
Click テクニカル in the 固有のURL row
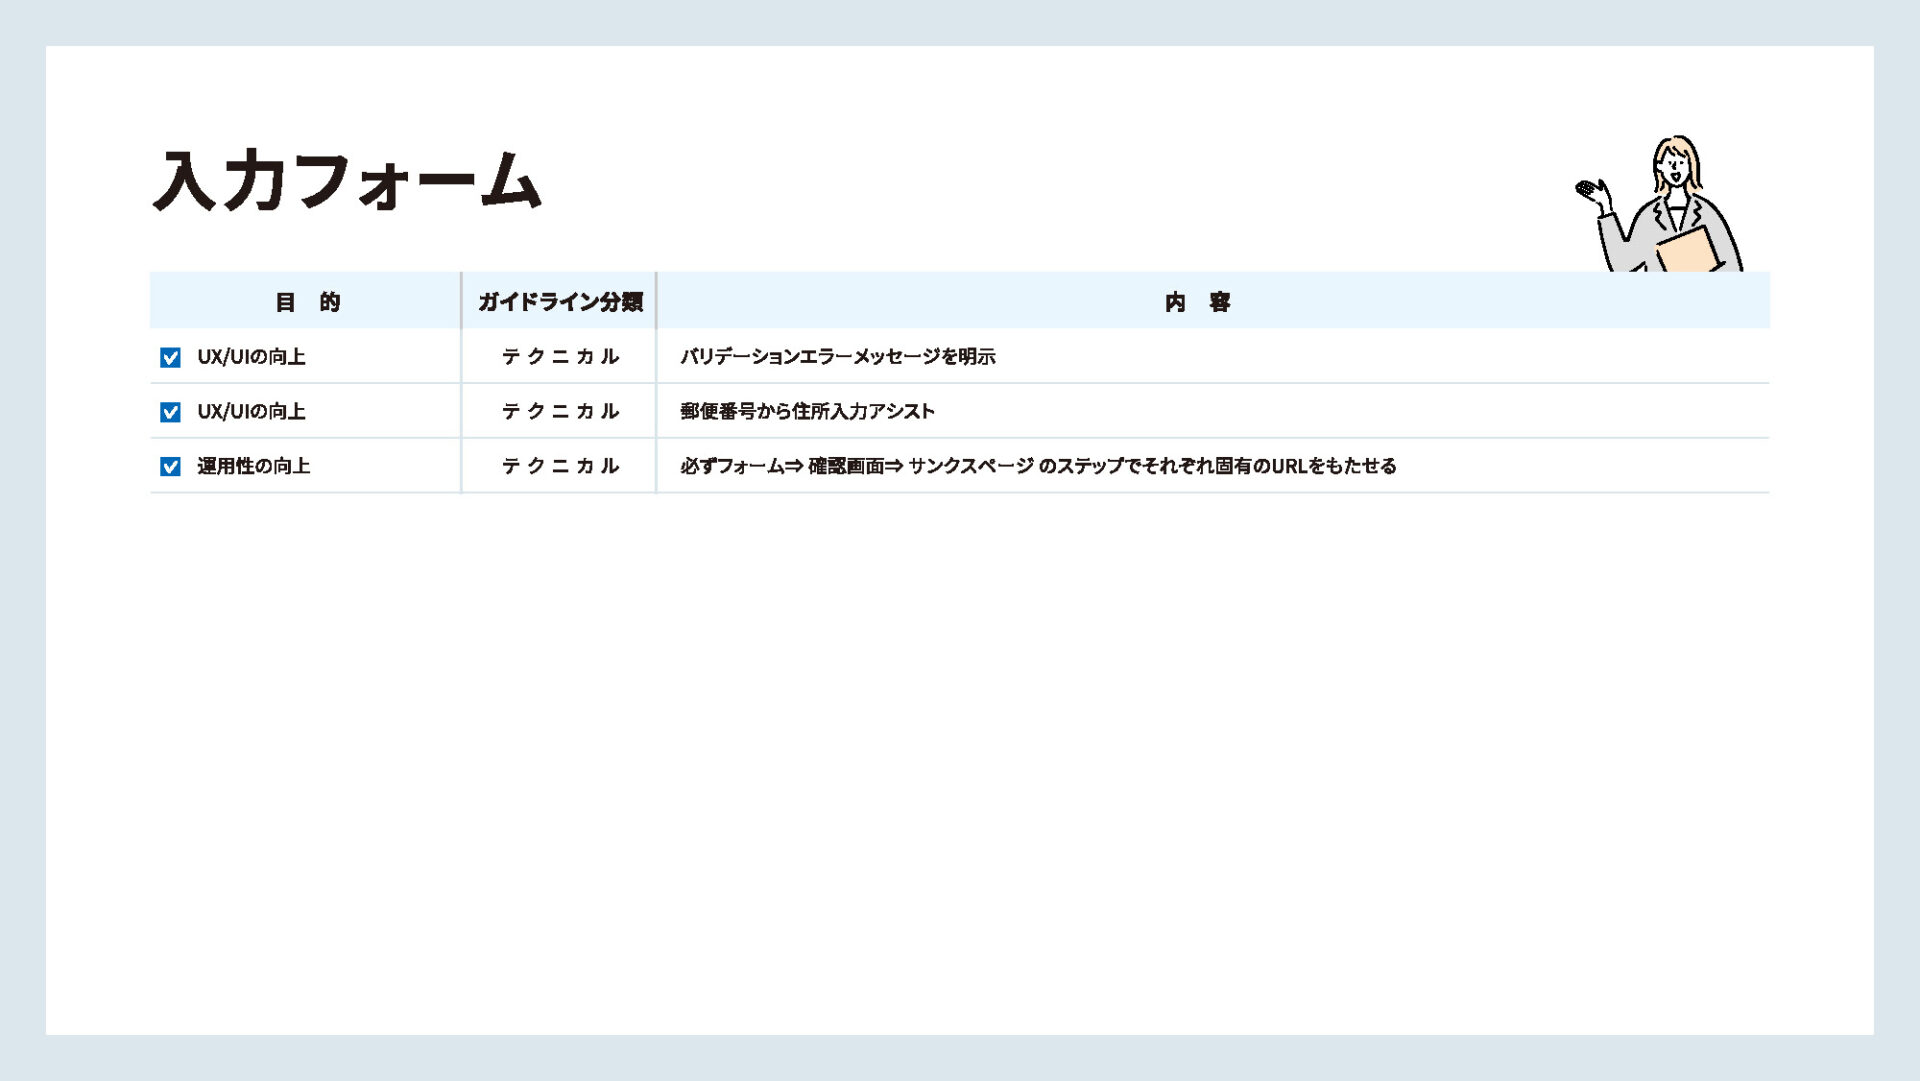(560, 466)
